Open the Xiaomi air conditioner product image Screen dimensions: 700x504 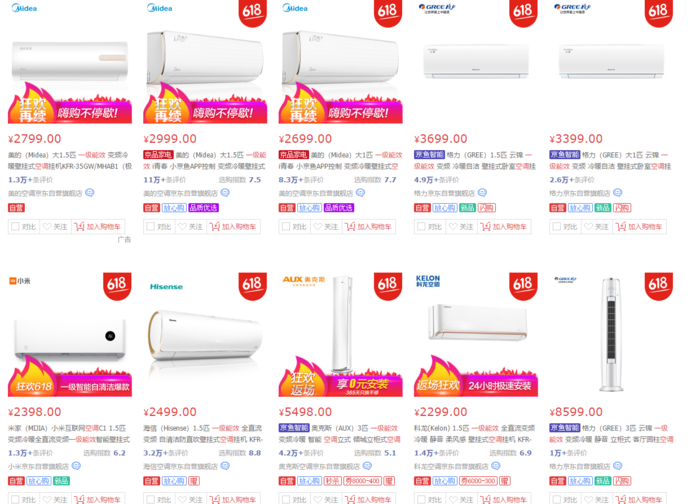pos(70,334)
